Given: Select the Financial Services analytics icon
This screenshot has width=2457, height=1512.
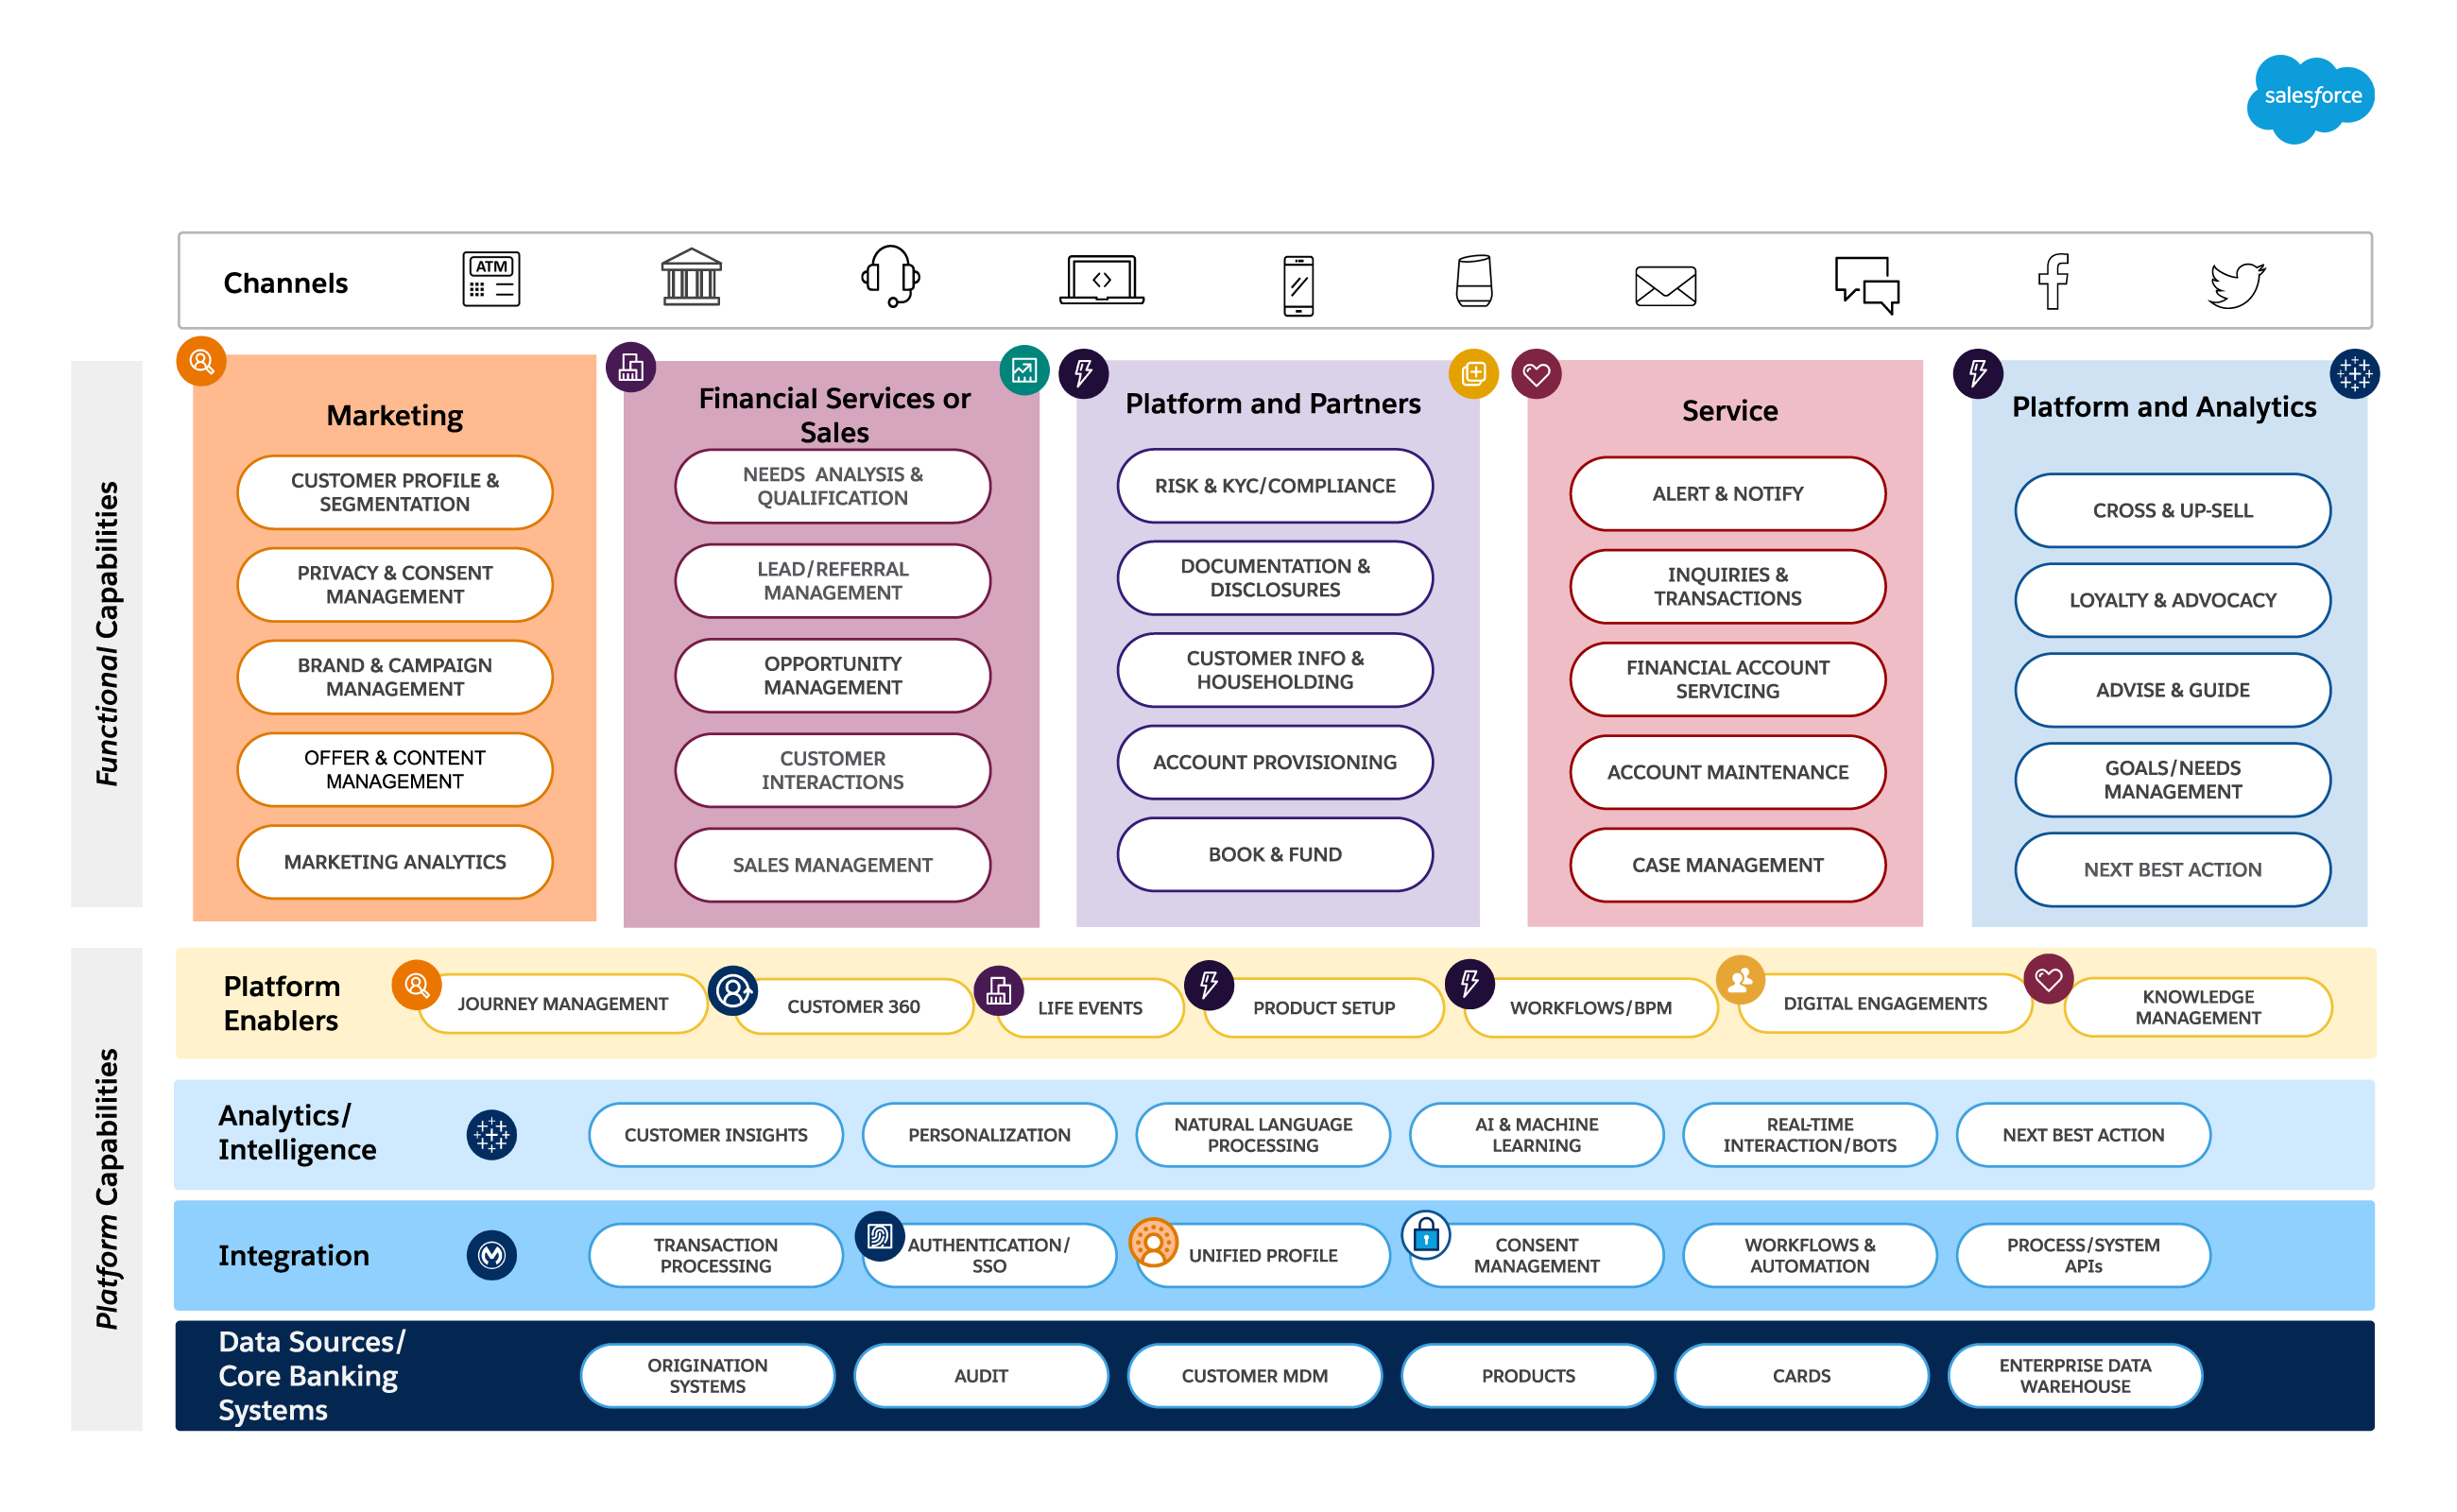Looking at the screenshot, I should click(1018, 372).
